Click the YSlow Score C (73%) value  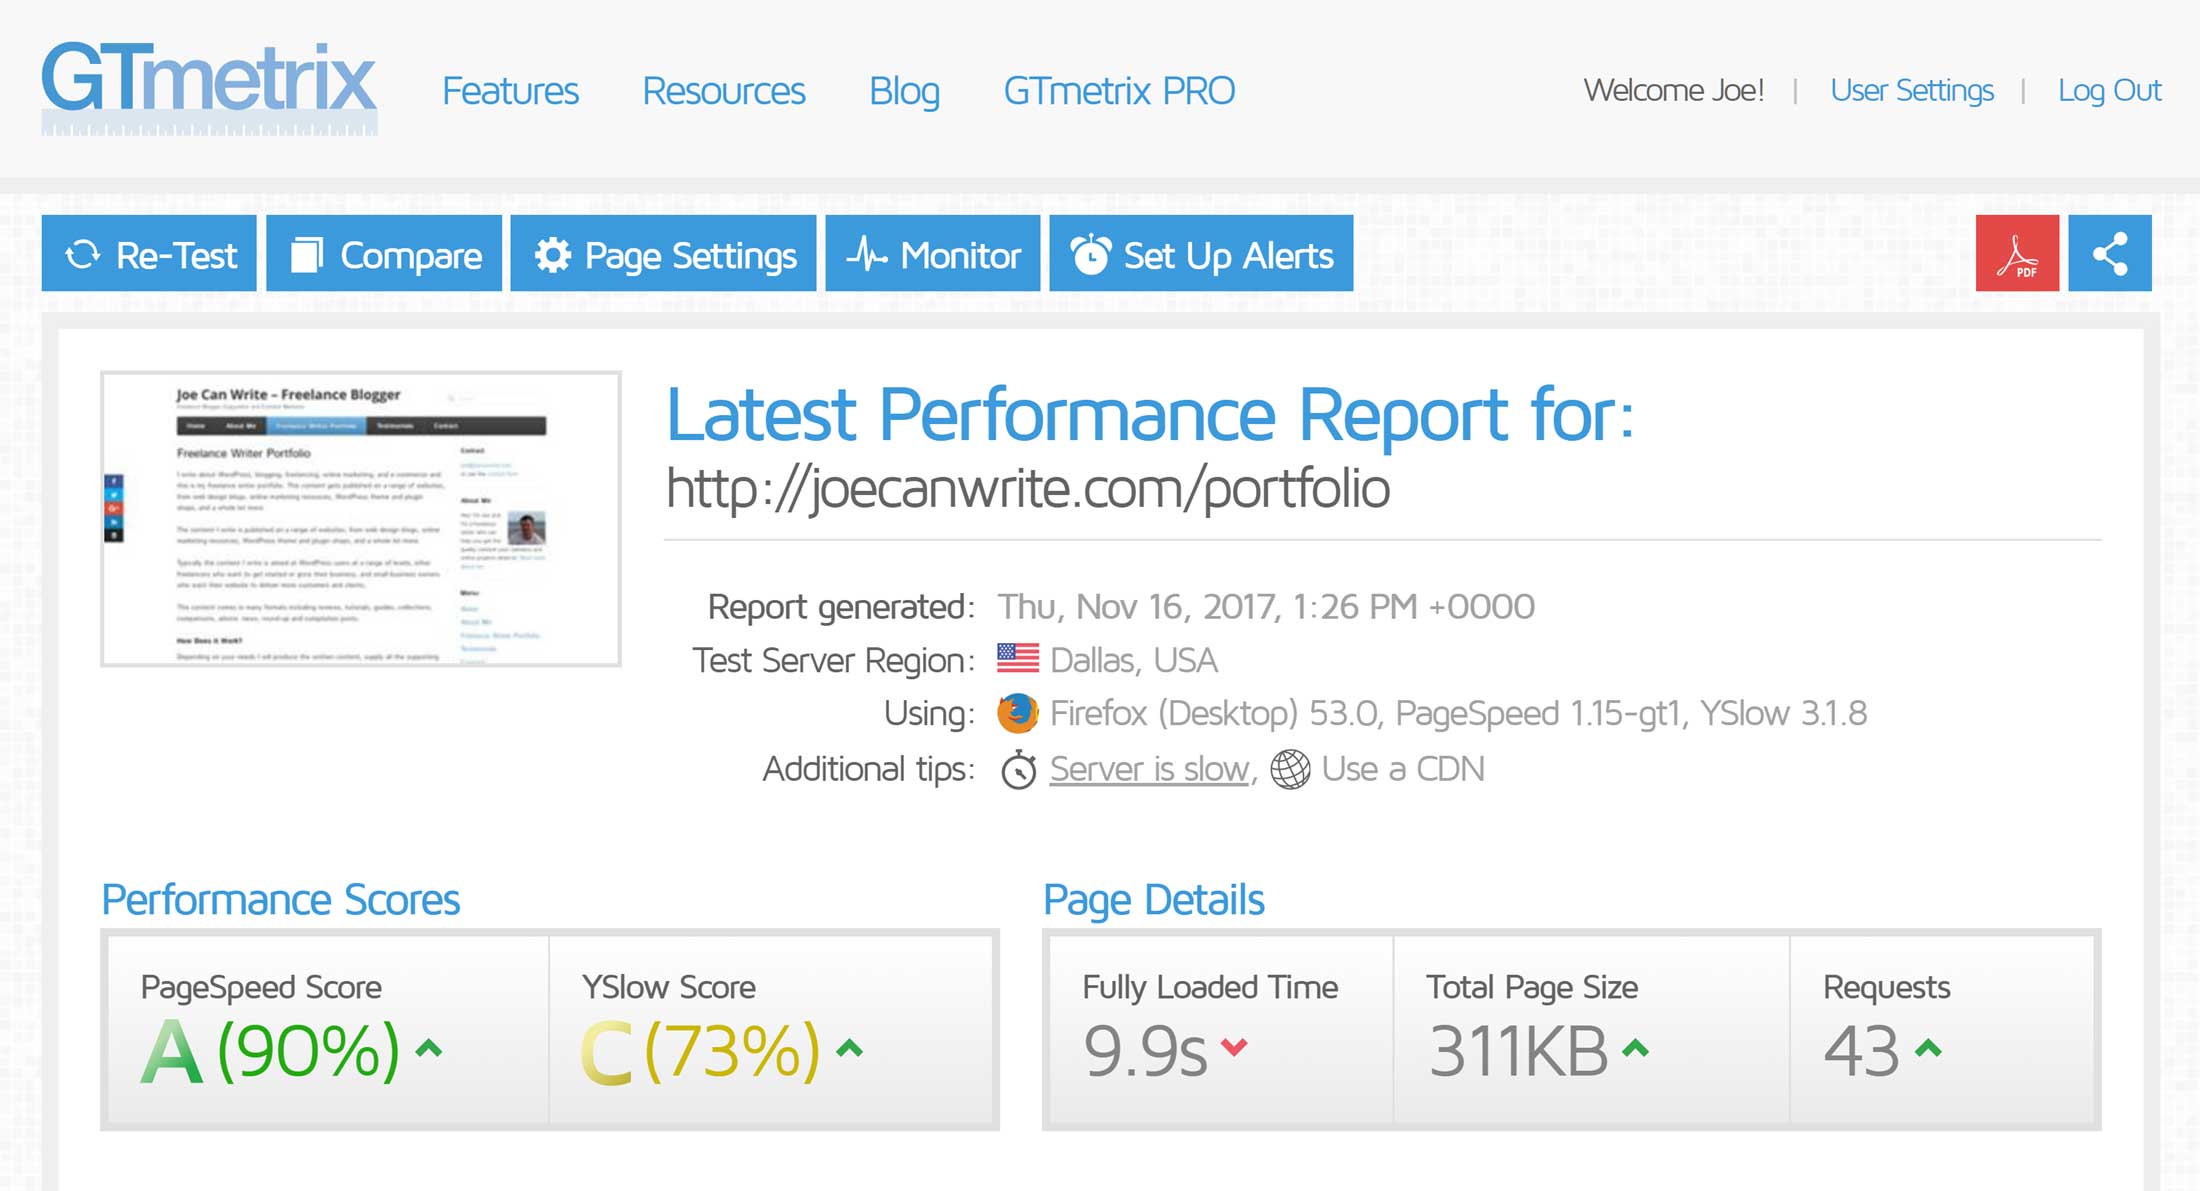701,1051
